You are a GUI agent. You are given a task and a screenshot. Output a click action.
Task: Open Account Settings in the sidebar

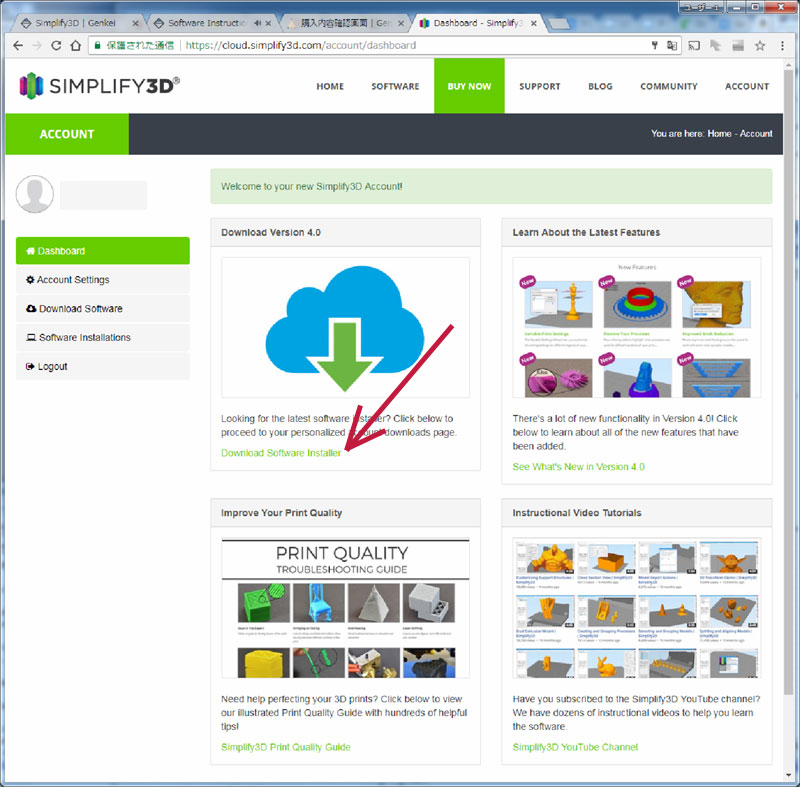point(102,280)
